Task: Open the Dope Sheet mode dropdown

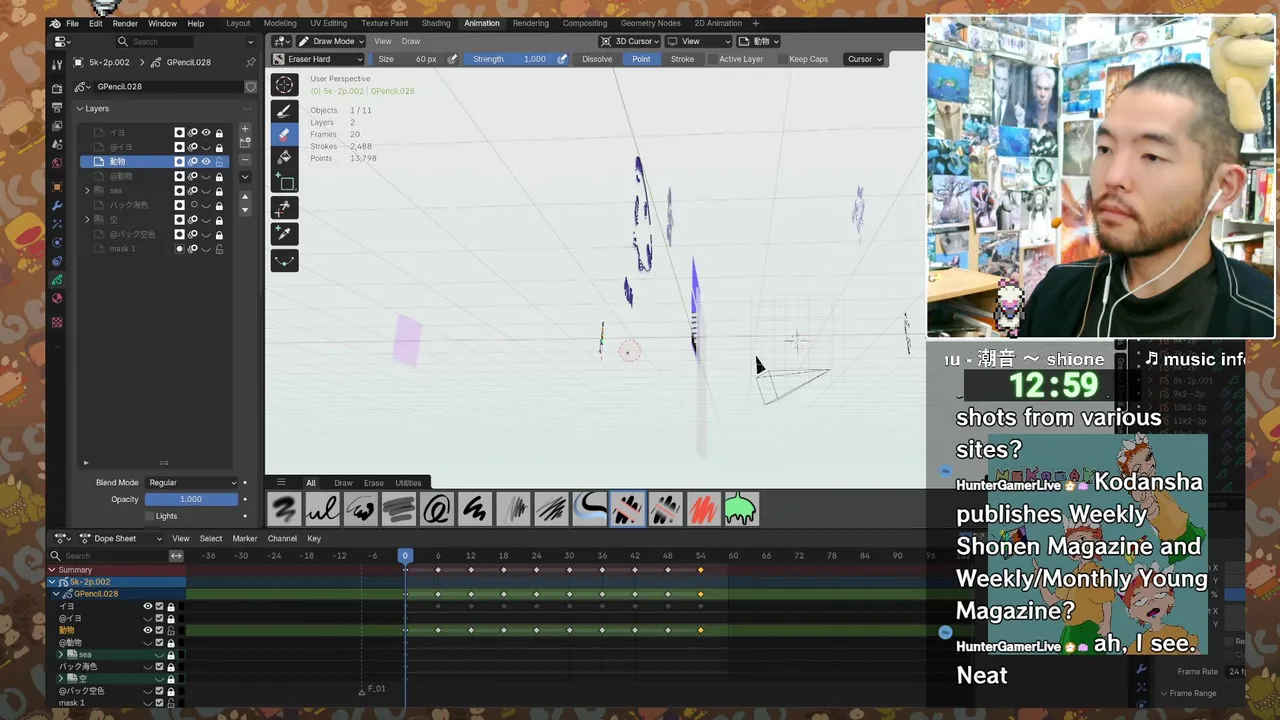Action: pyautogui.click(x=119, y=538)
